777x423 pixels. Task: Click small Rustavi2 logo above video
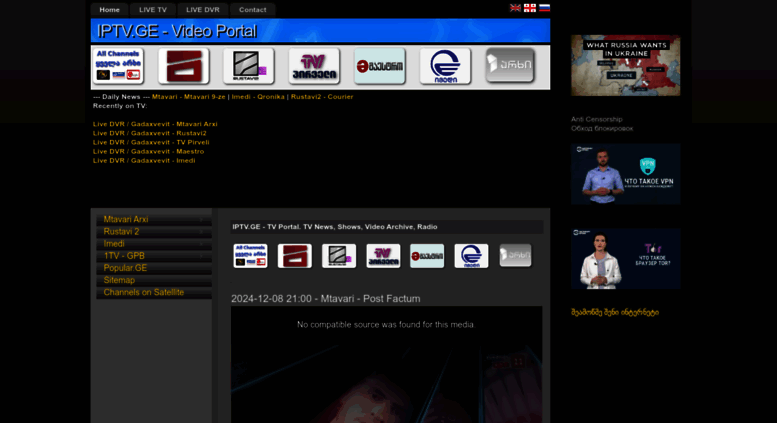(339, 256)
